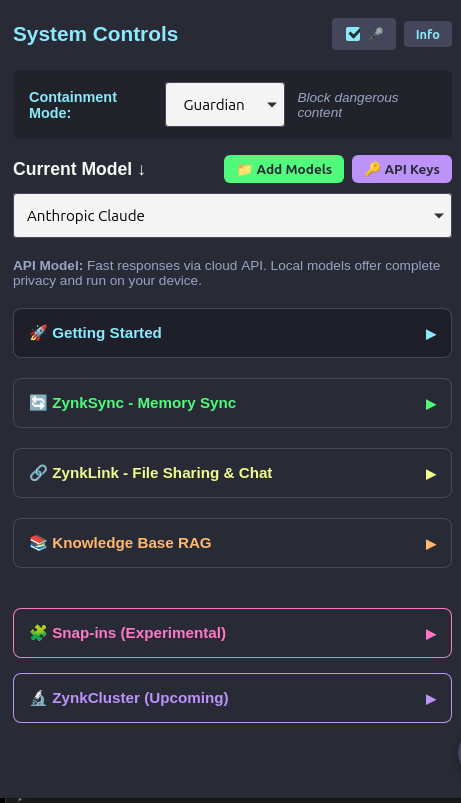
Task: Expand Getting Started with its arrow
Action: click(431, 334)
